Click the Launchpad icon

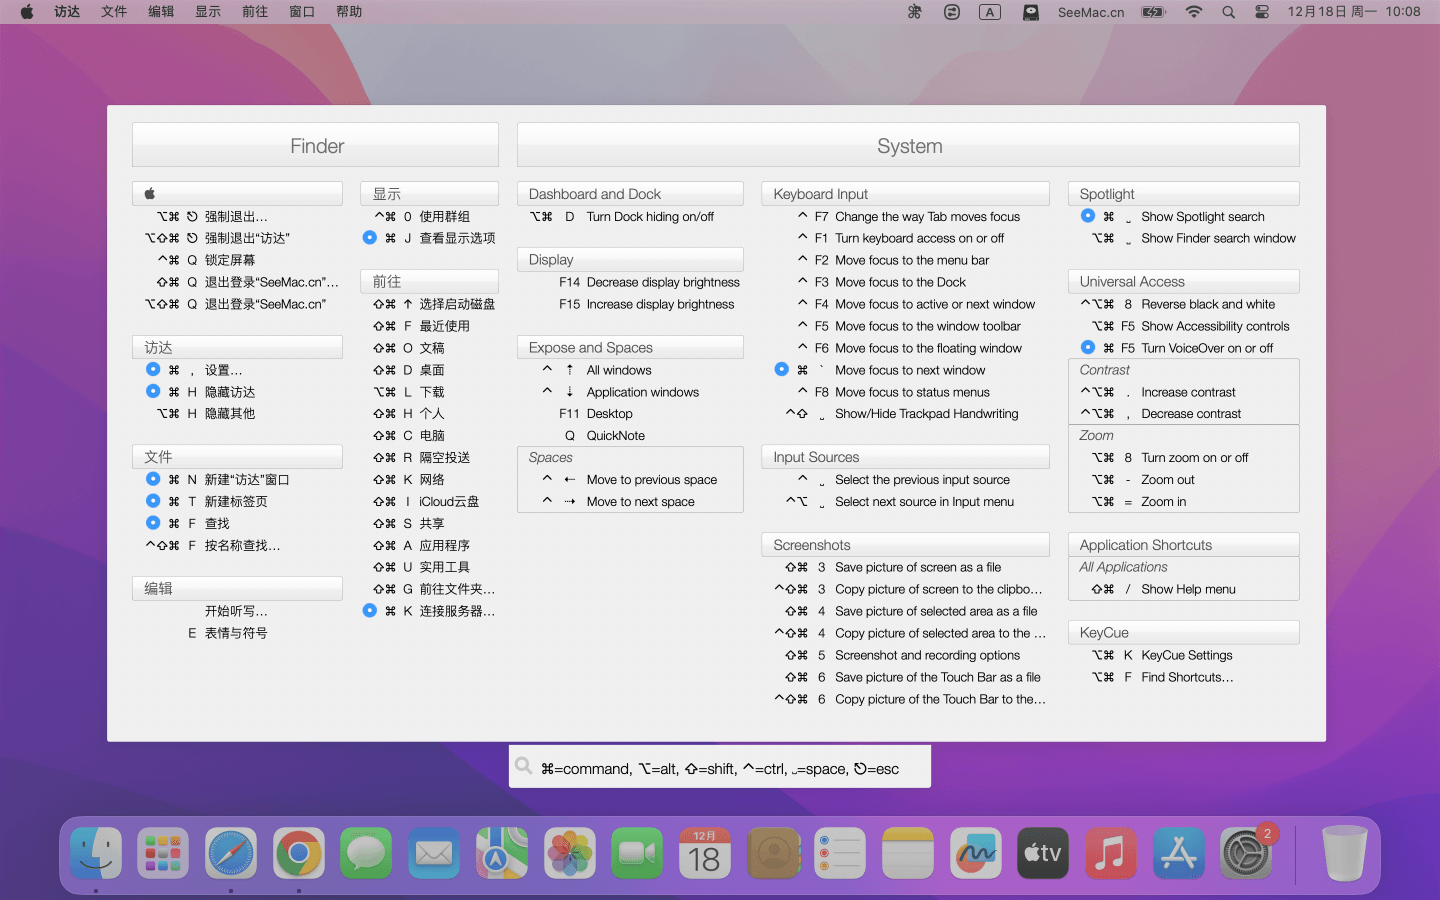point(163,853)
